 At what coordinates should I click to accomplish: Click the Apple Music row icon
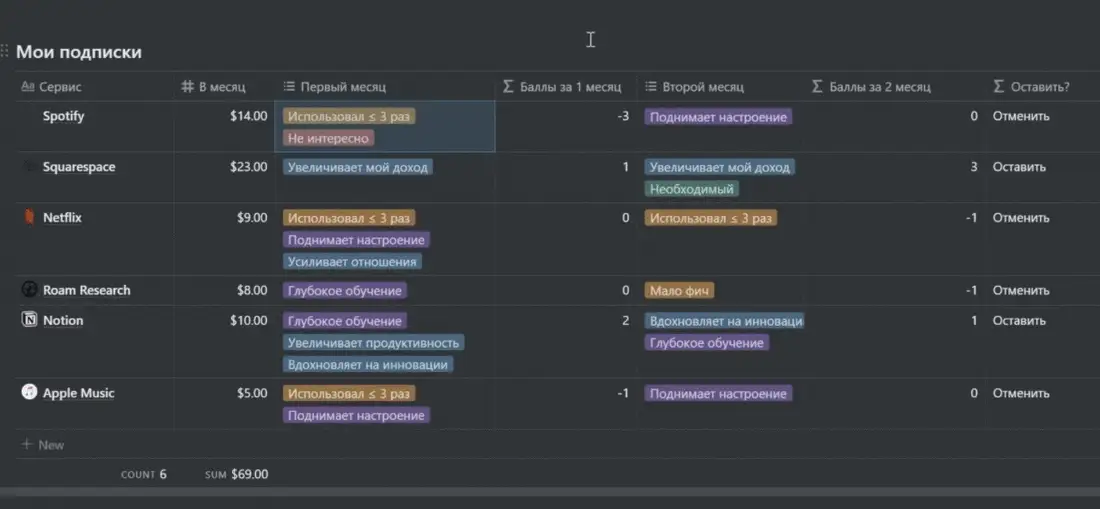[x=29, y=392]
